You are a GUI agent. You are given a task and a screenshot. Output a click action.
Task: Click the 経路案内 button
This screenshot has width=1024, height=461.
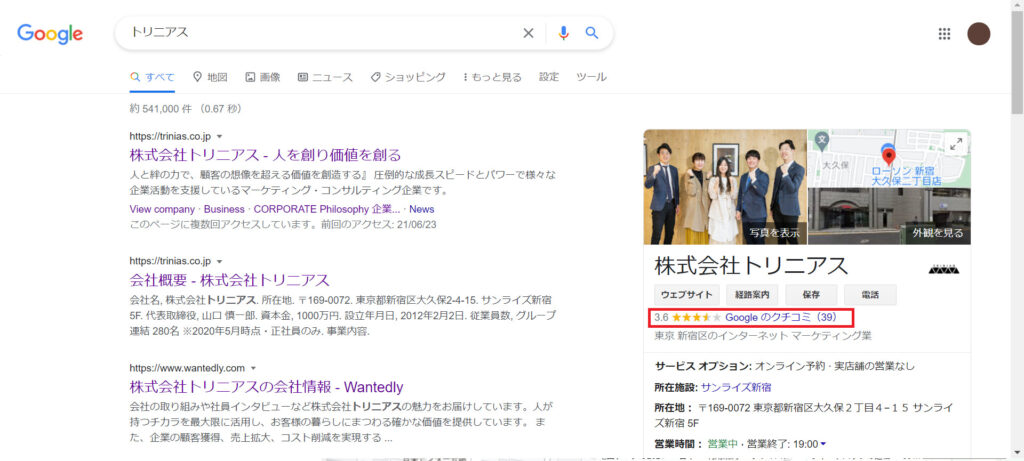[x=752, y=294]
